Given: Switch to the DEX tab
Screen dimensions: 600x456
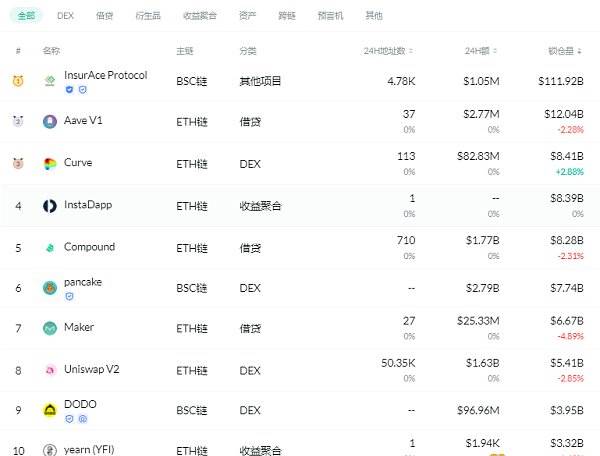Looking at the screenshot, I should pos(65,16).
